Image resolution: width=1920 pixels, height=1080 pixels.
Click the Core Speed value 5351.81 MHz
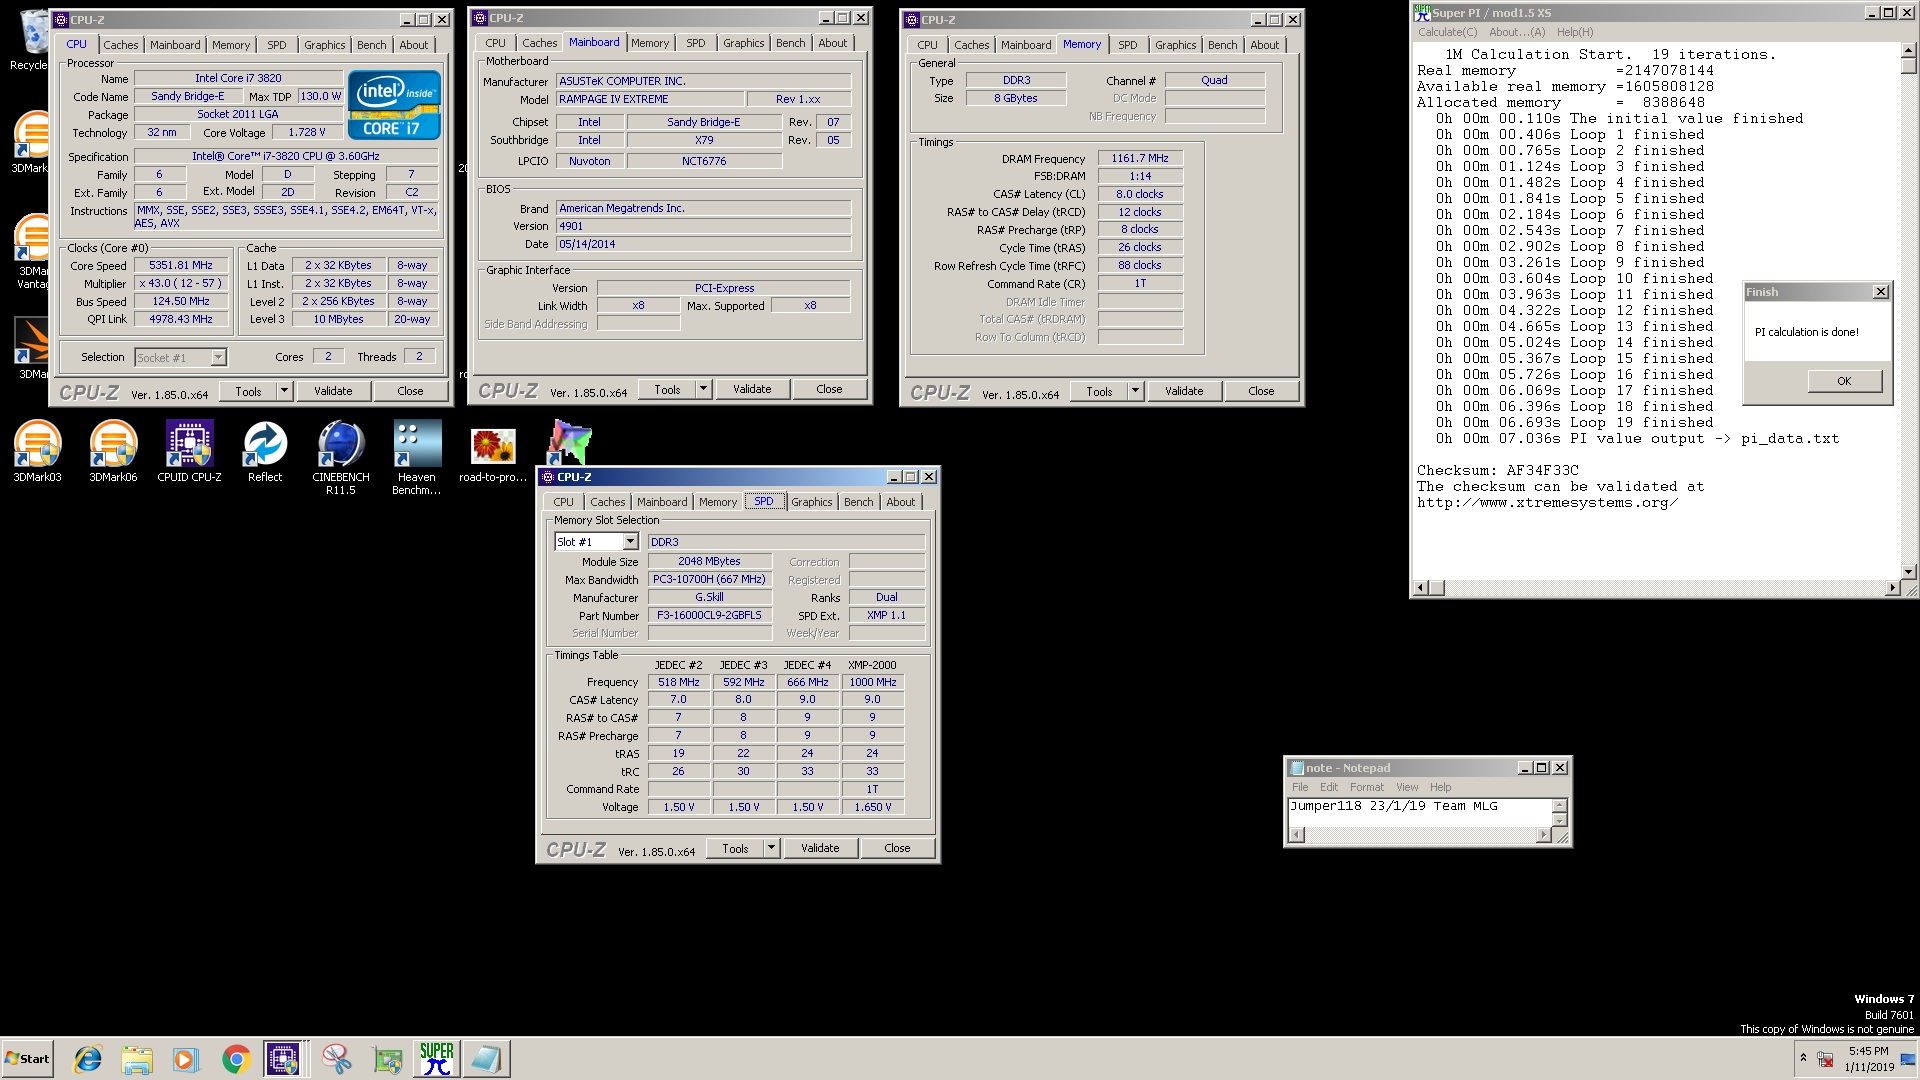(x=181, y=266)
